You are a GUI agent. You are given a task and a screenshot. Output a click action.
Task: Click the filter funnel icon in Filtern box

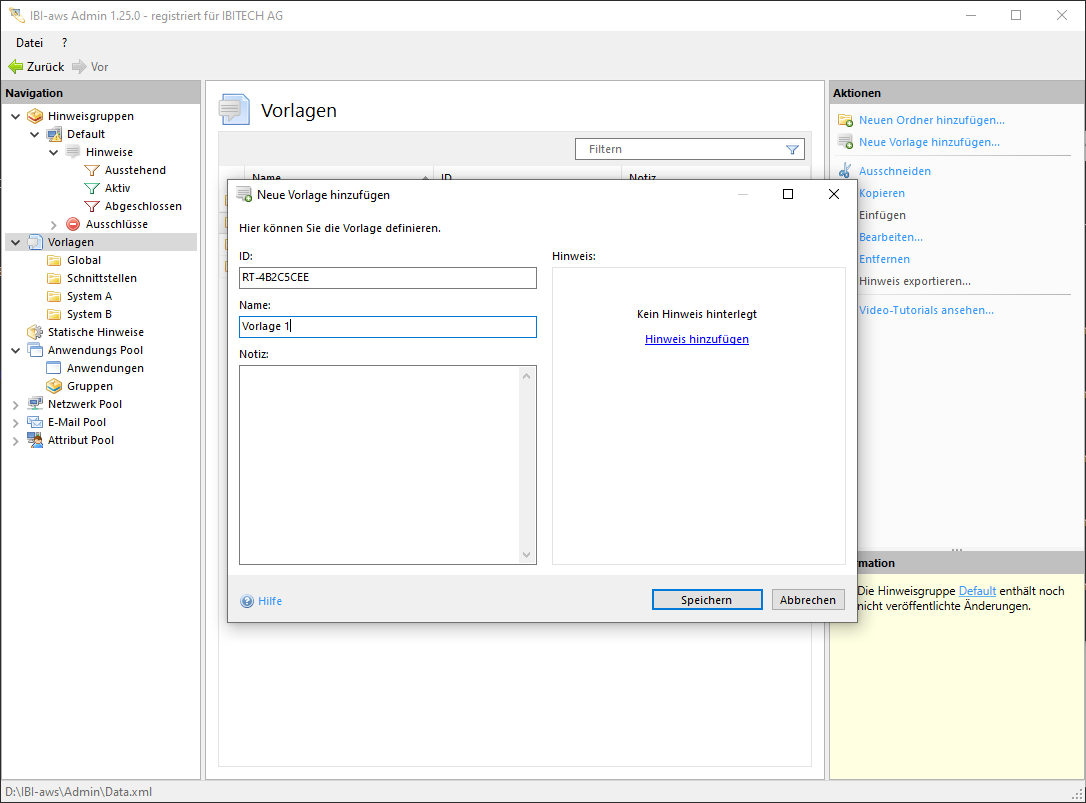(792, 149)
